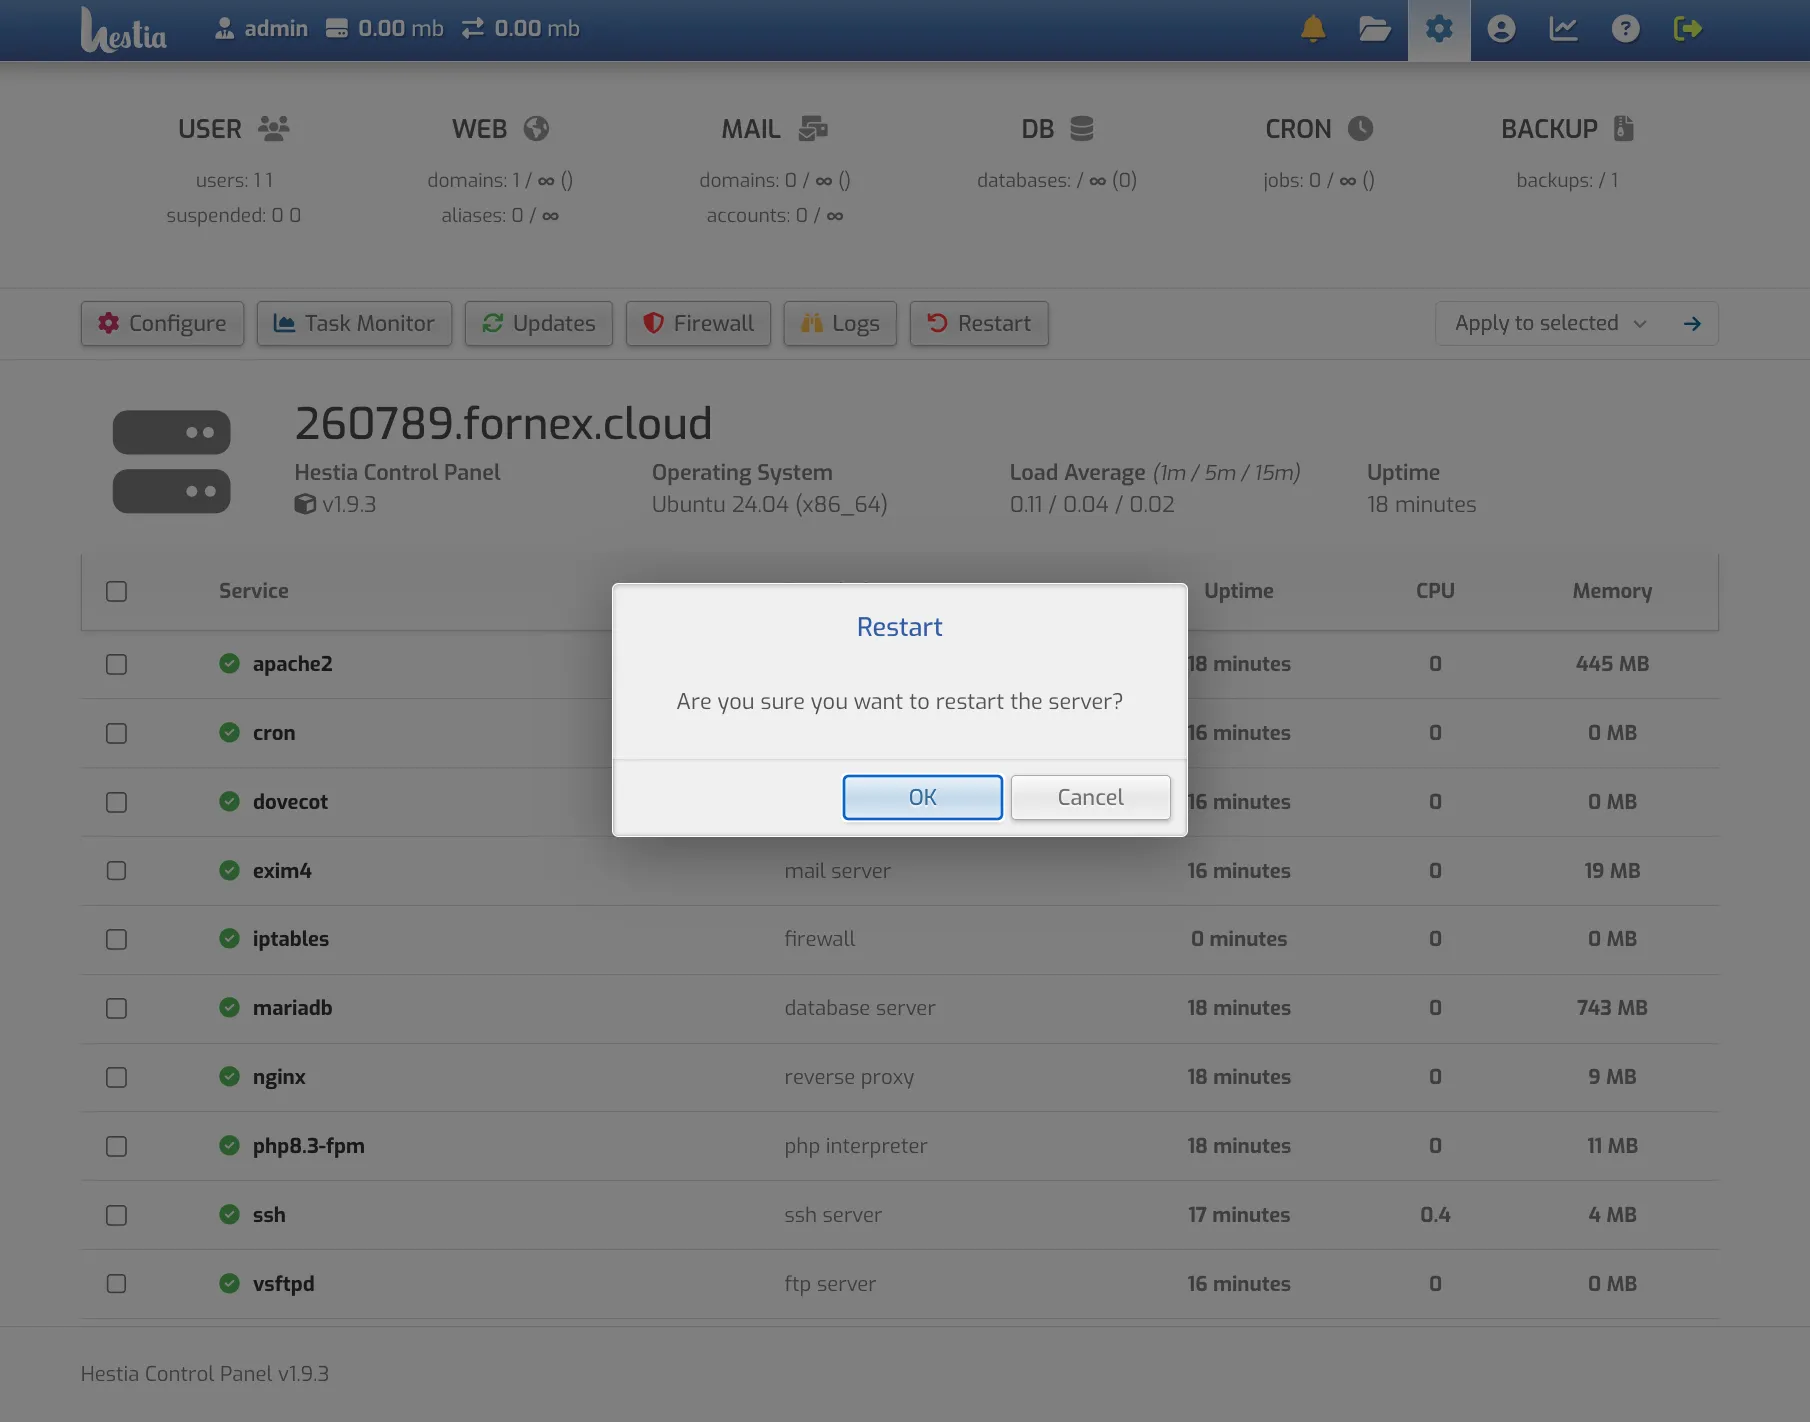Open the php8.3-fpm service link
Viewport: 1810px width, 1422px height.
pos(308,1145)
